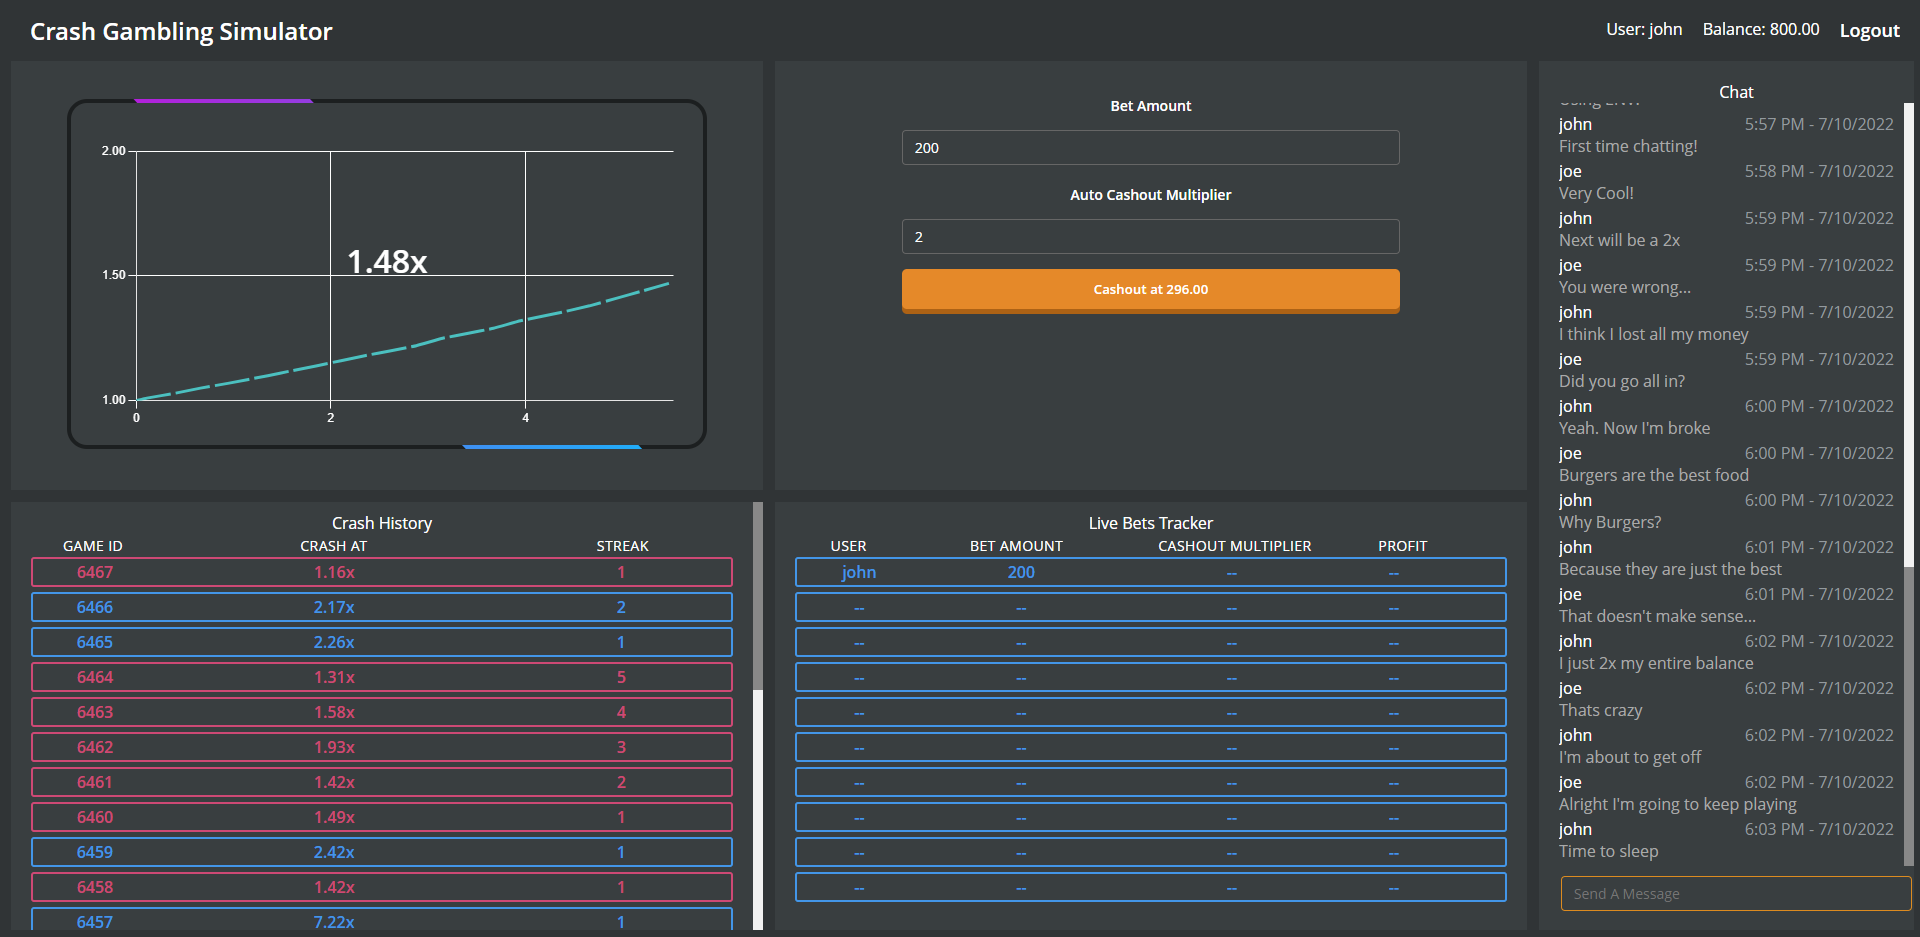Click the Bet Amount input field
Viewport: 1920px width, 937px height.
(x=1150, y=148)
